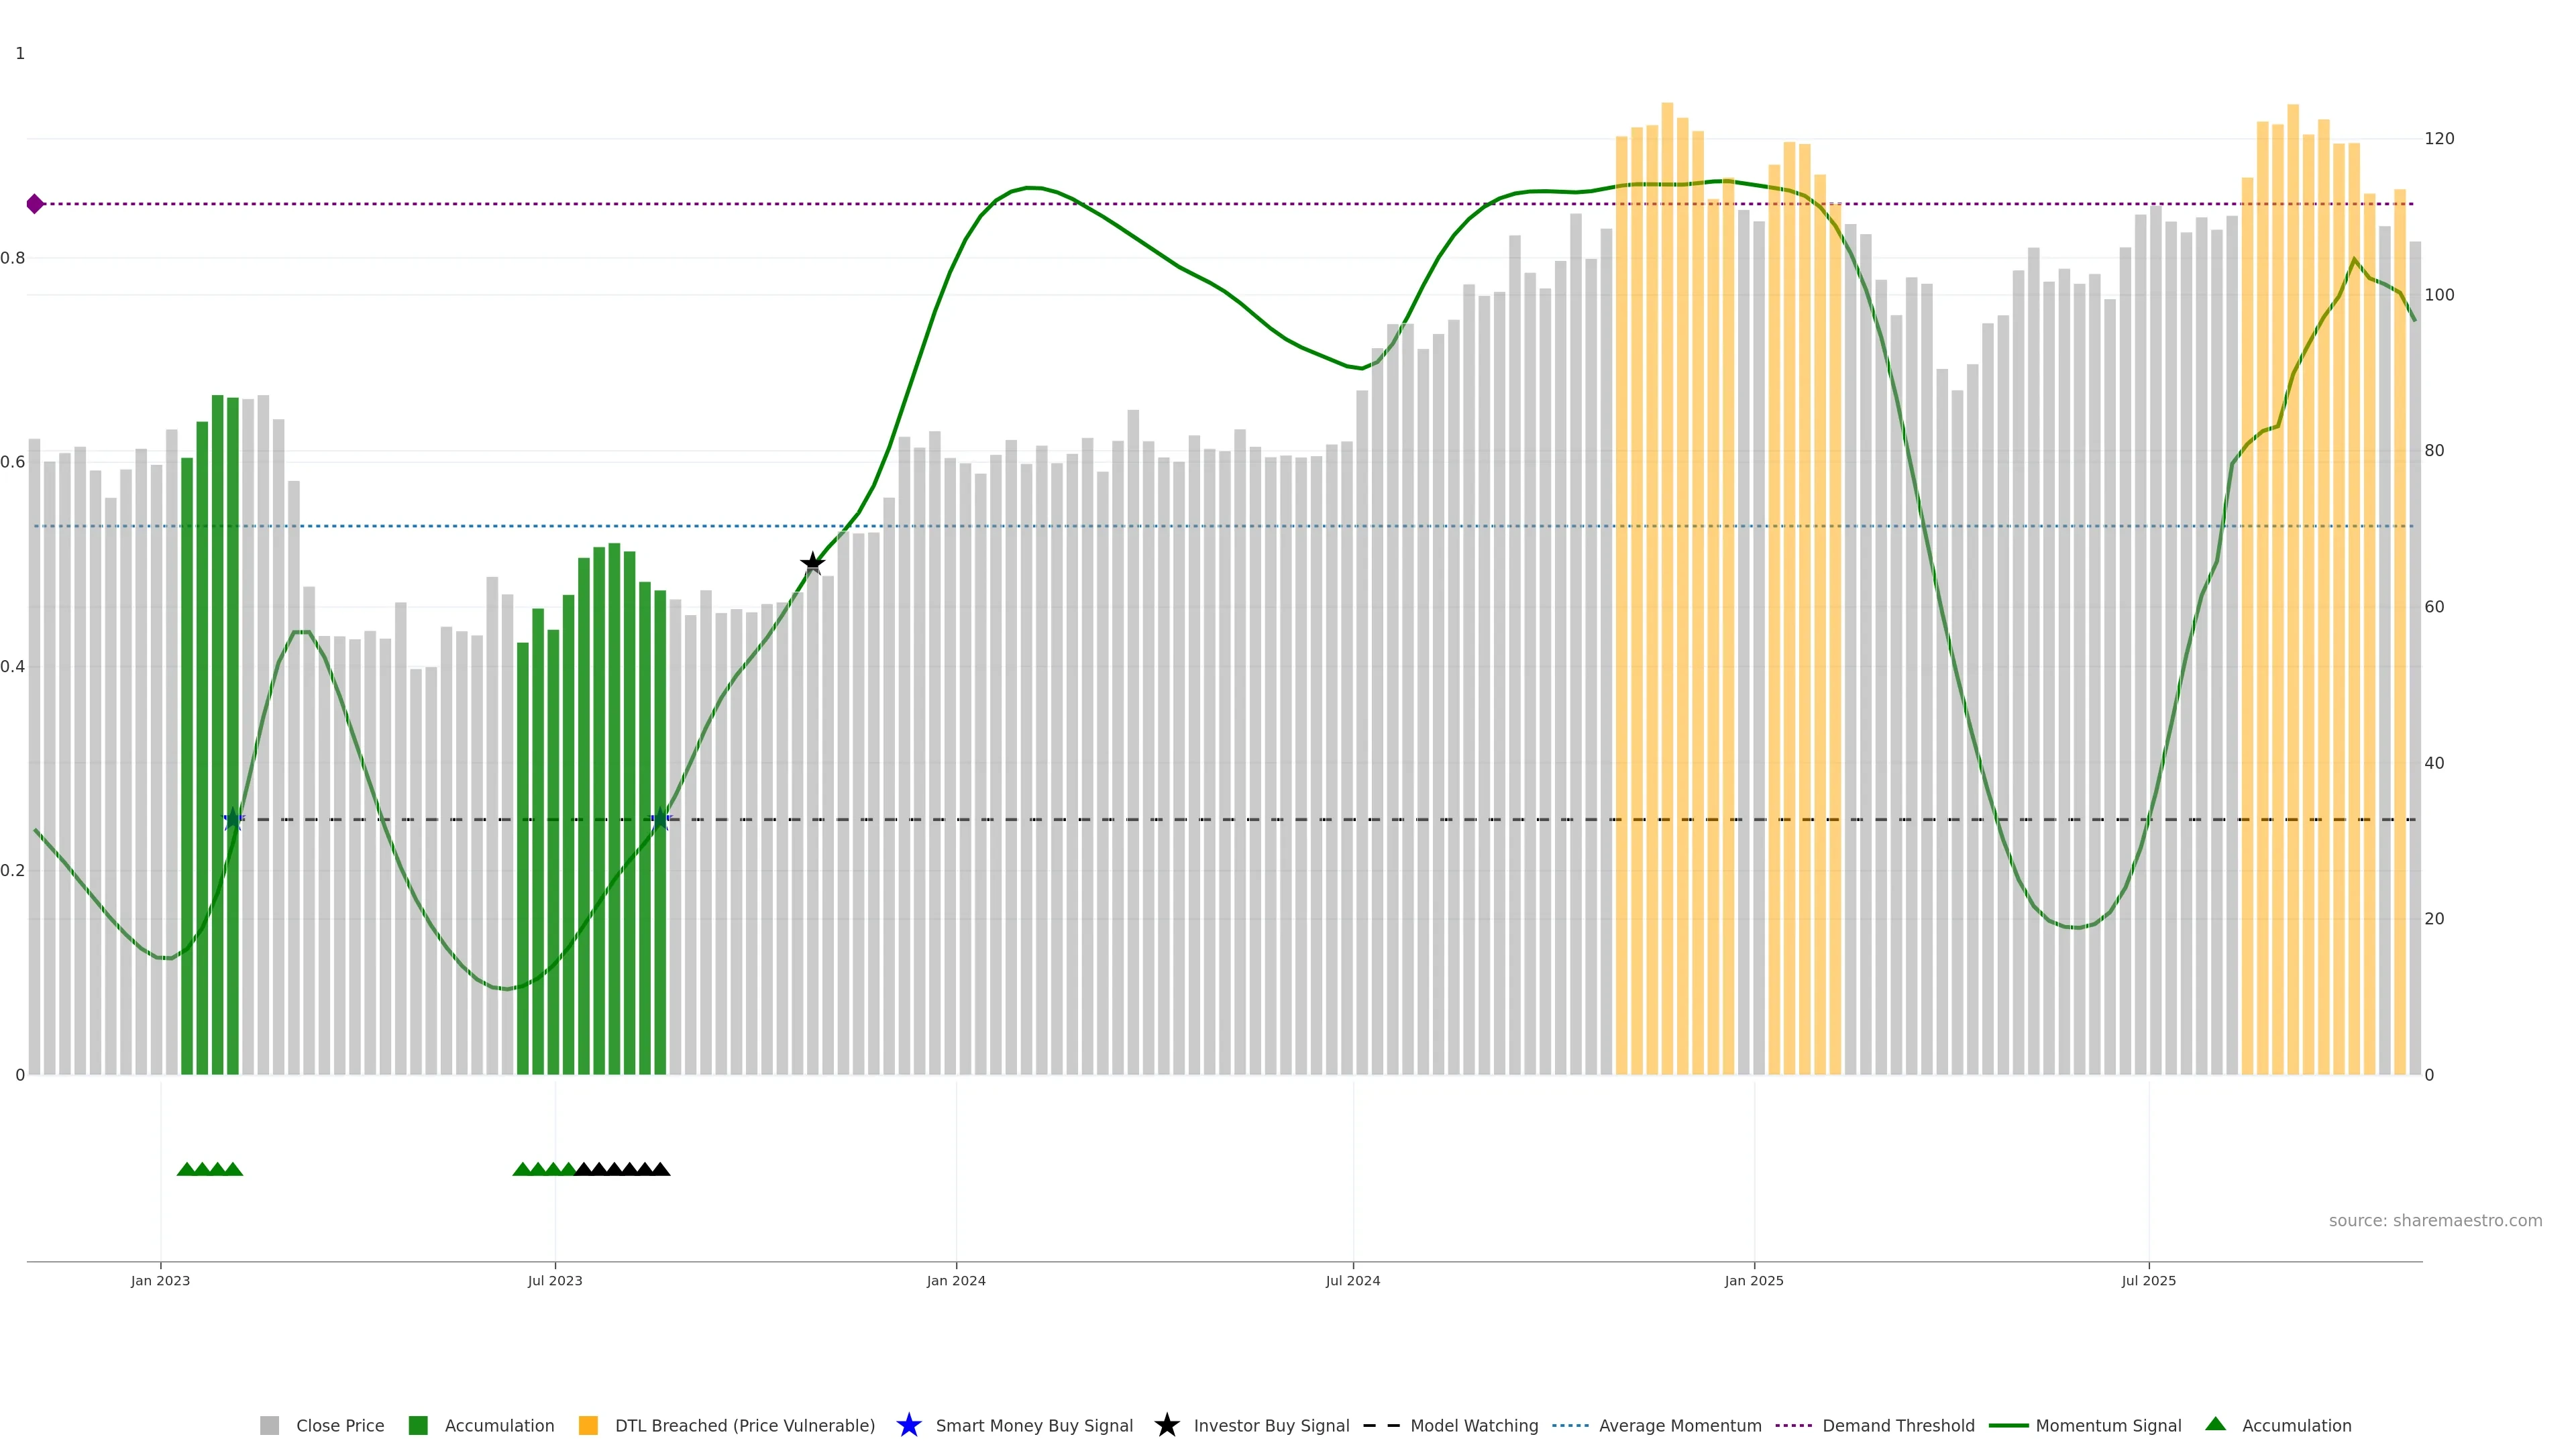Image resolution: width=2576 pixels, height=1449 pixels.
Task: Click the blue star marker near January 2023
Action: [x=233, y=819]
